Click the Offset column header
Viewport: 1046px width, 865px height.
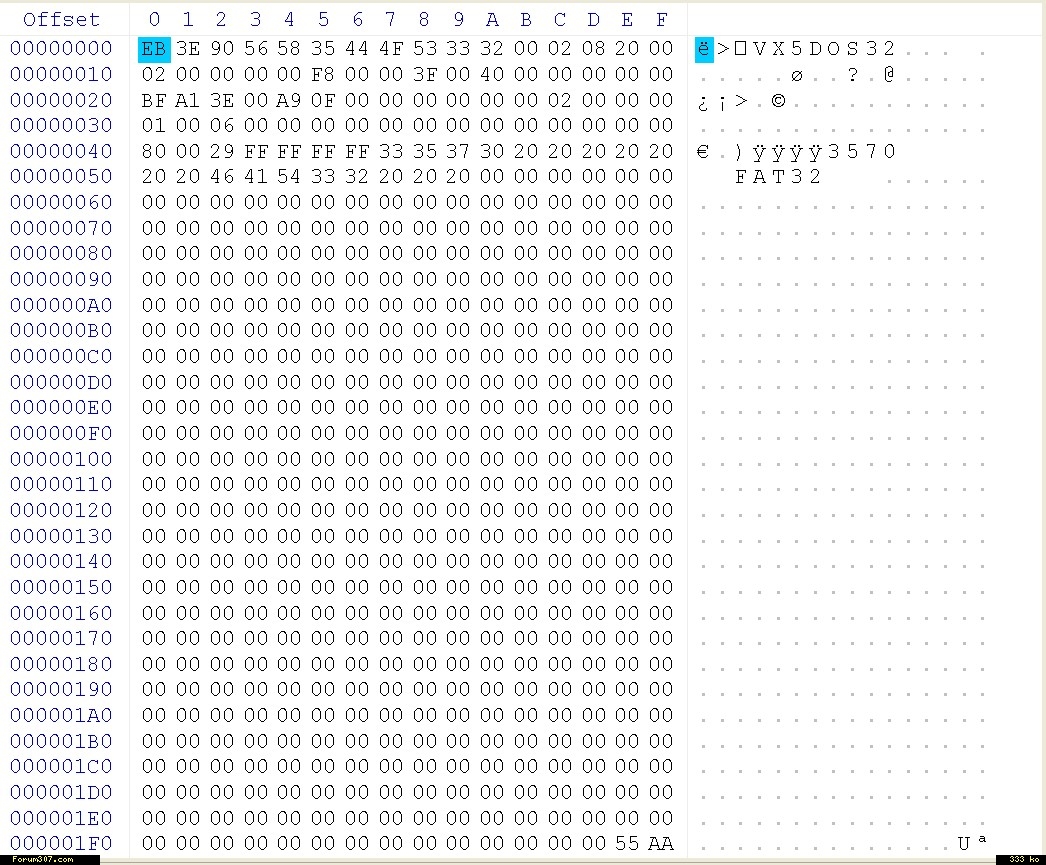[62, 19]
